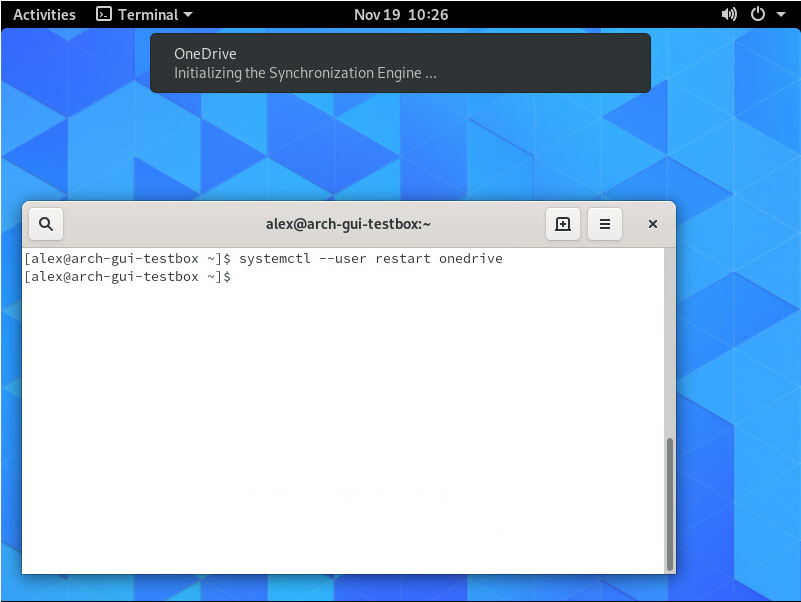Open the Terminal app menu
Viewport: 801px width, 602px height.
145,14
